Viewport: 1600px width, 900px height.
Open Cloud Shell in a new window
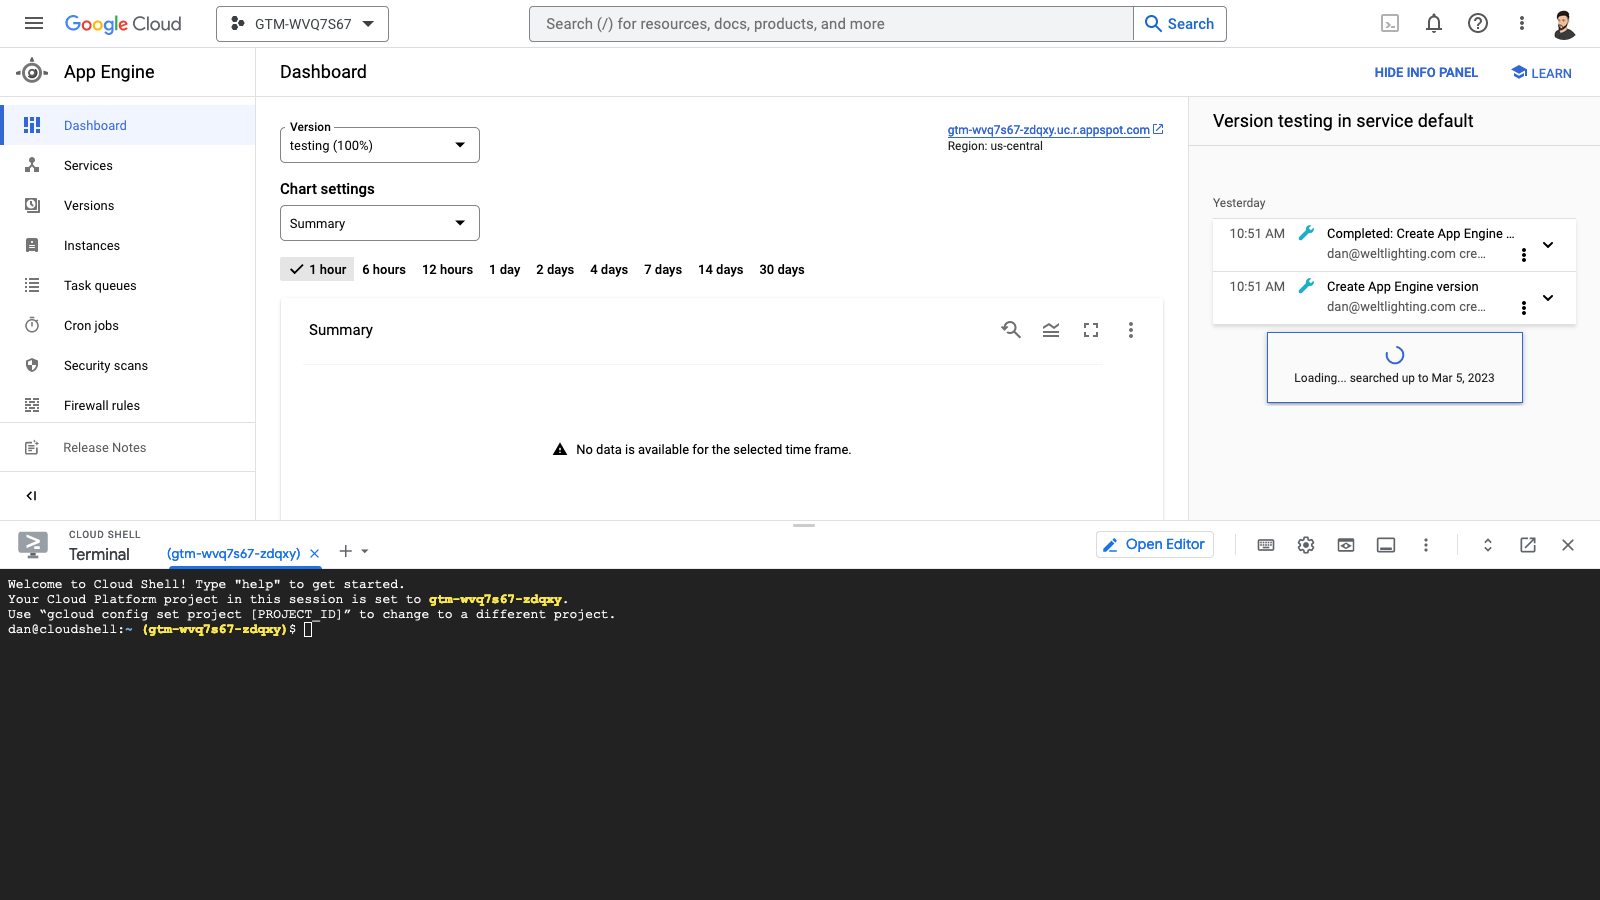[1528, 545]
